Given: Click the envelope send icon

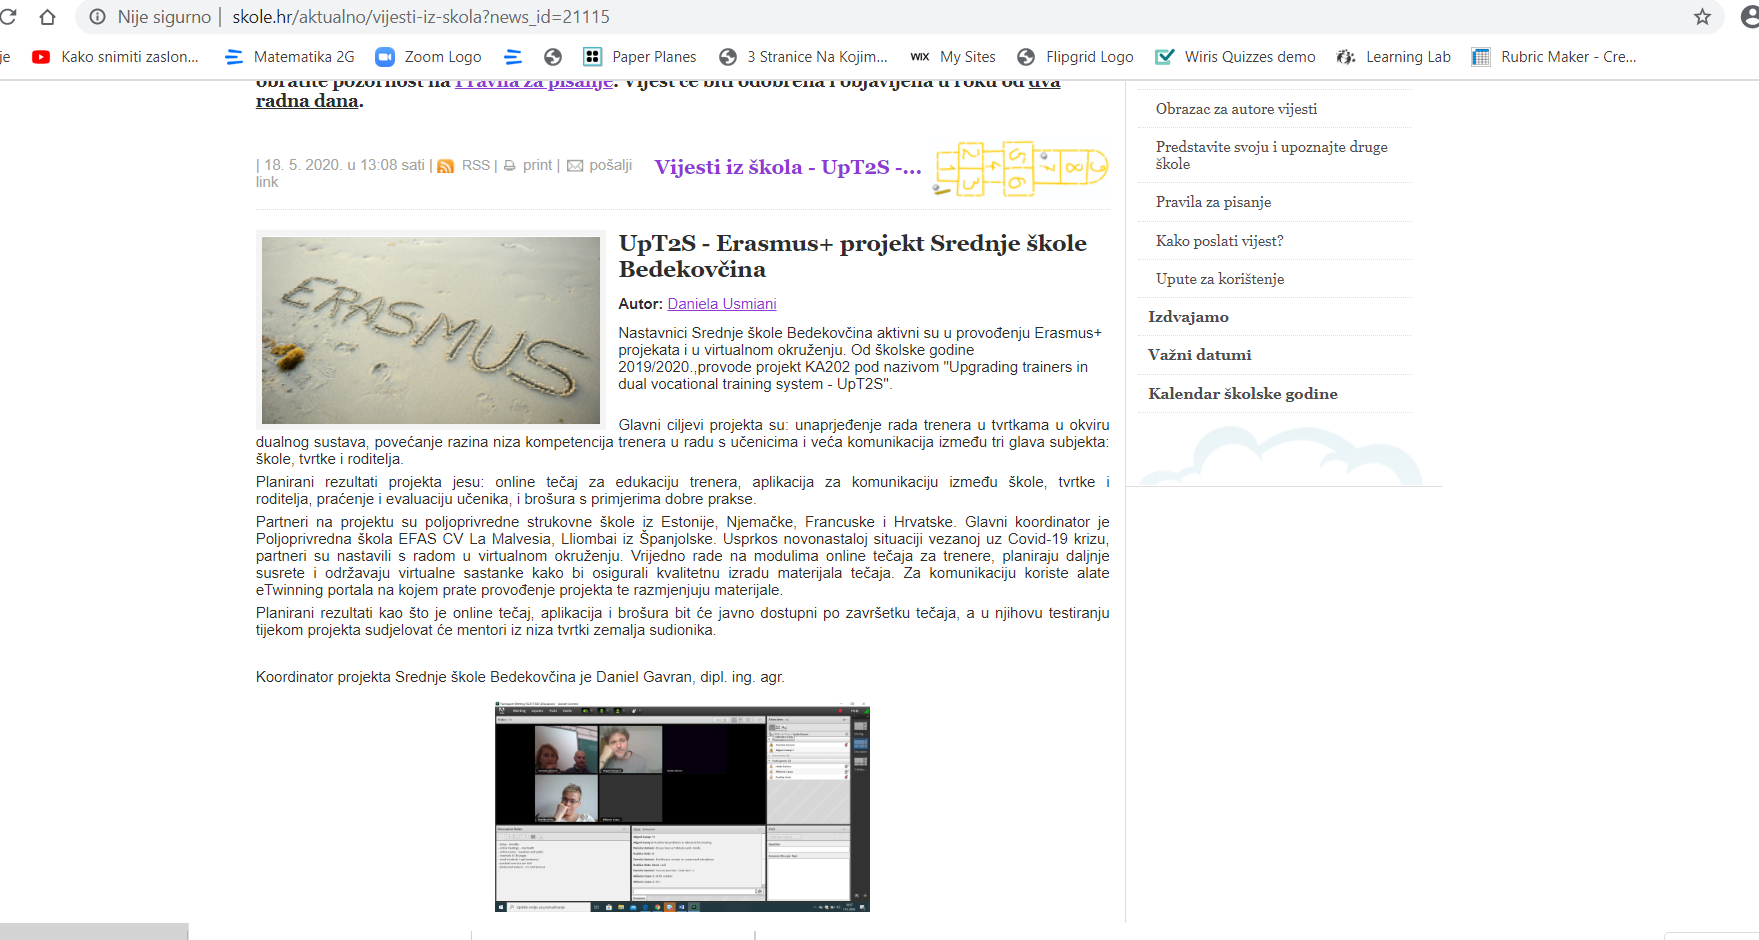Looking at the screenshot, I should [x=575, y=166].
